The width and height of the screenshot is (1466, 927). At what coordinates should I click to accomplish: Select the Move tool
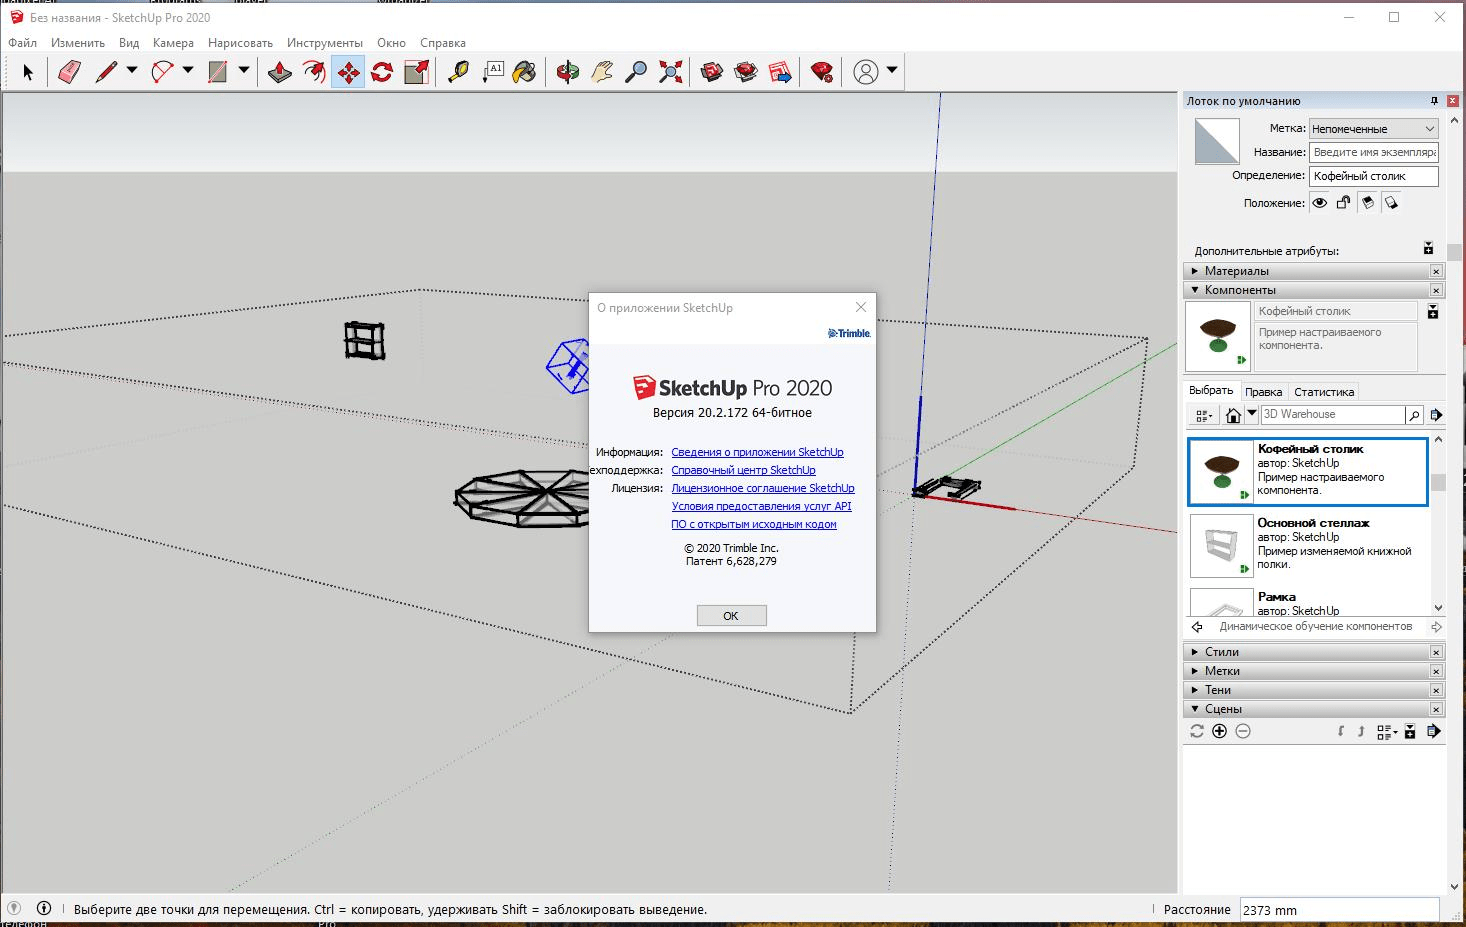pyautogui.click(x=348, y=71)
